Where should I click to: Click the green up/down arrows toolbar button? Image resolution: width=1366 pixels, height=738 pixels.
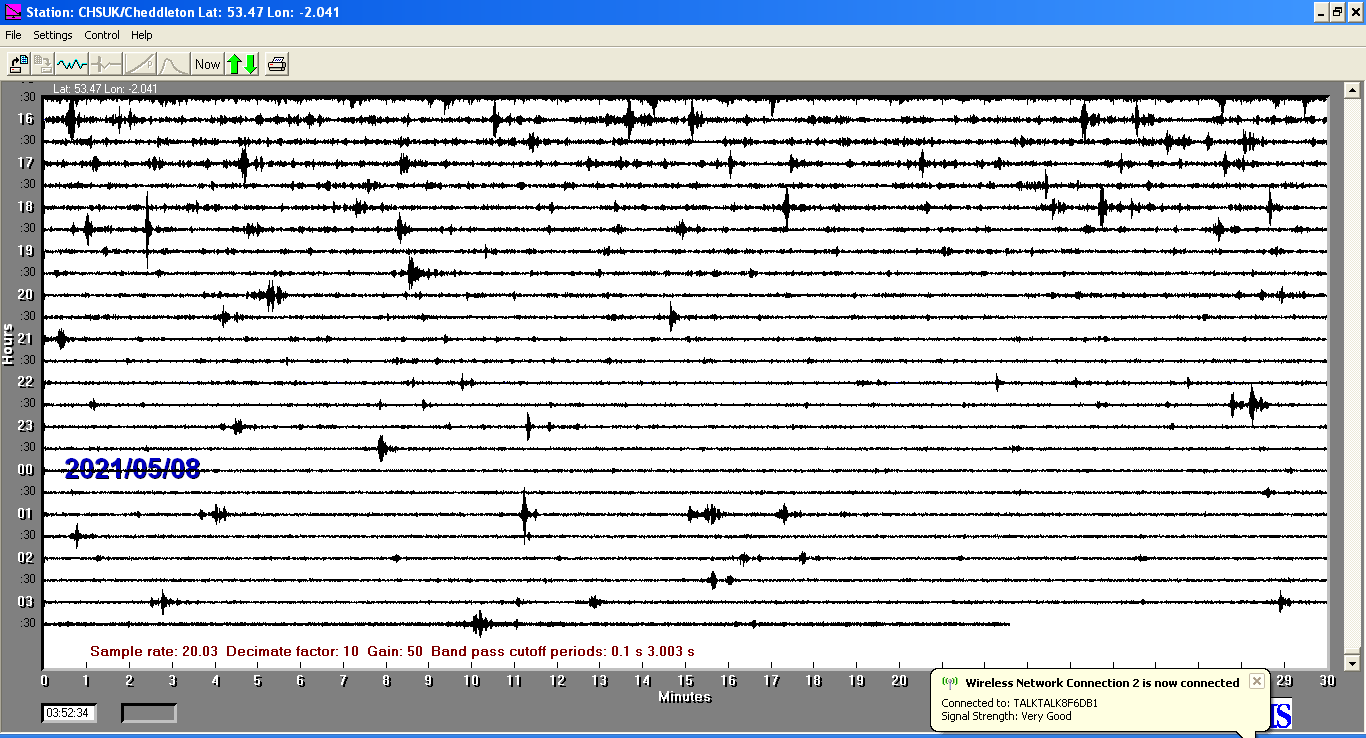(242, 64)
